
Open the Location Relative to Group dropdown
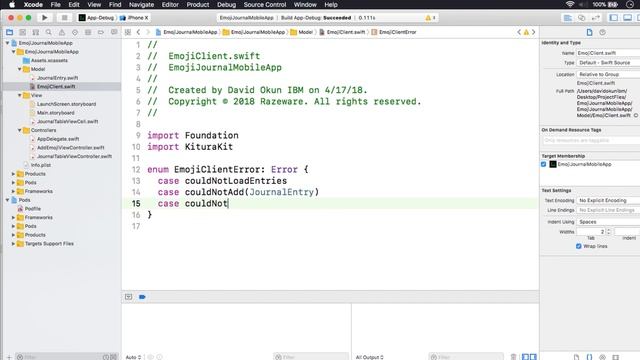(608, 74)
